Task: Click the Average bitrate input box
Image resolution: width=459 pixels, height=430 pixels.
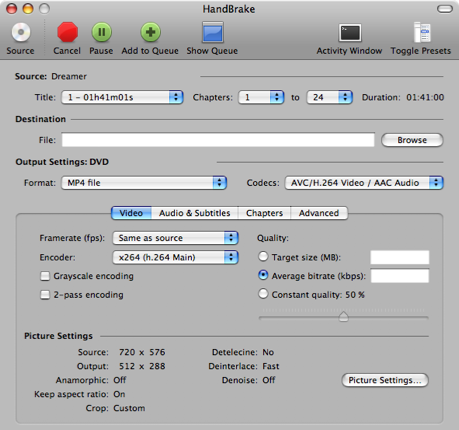Action: click(400, 276)
